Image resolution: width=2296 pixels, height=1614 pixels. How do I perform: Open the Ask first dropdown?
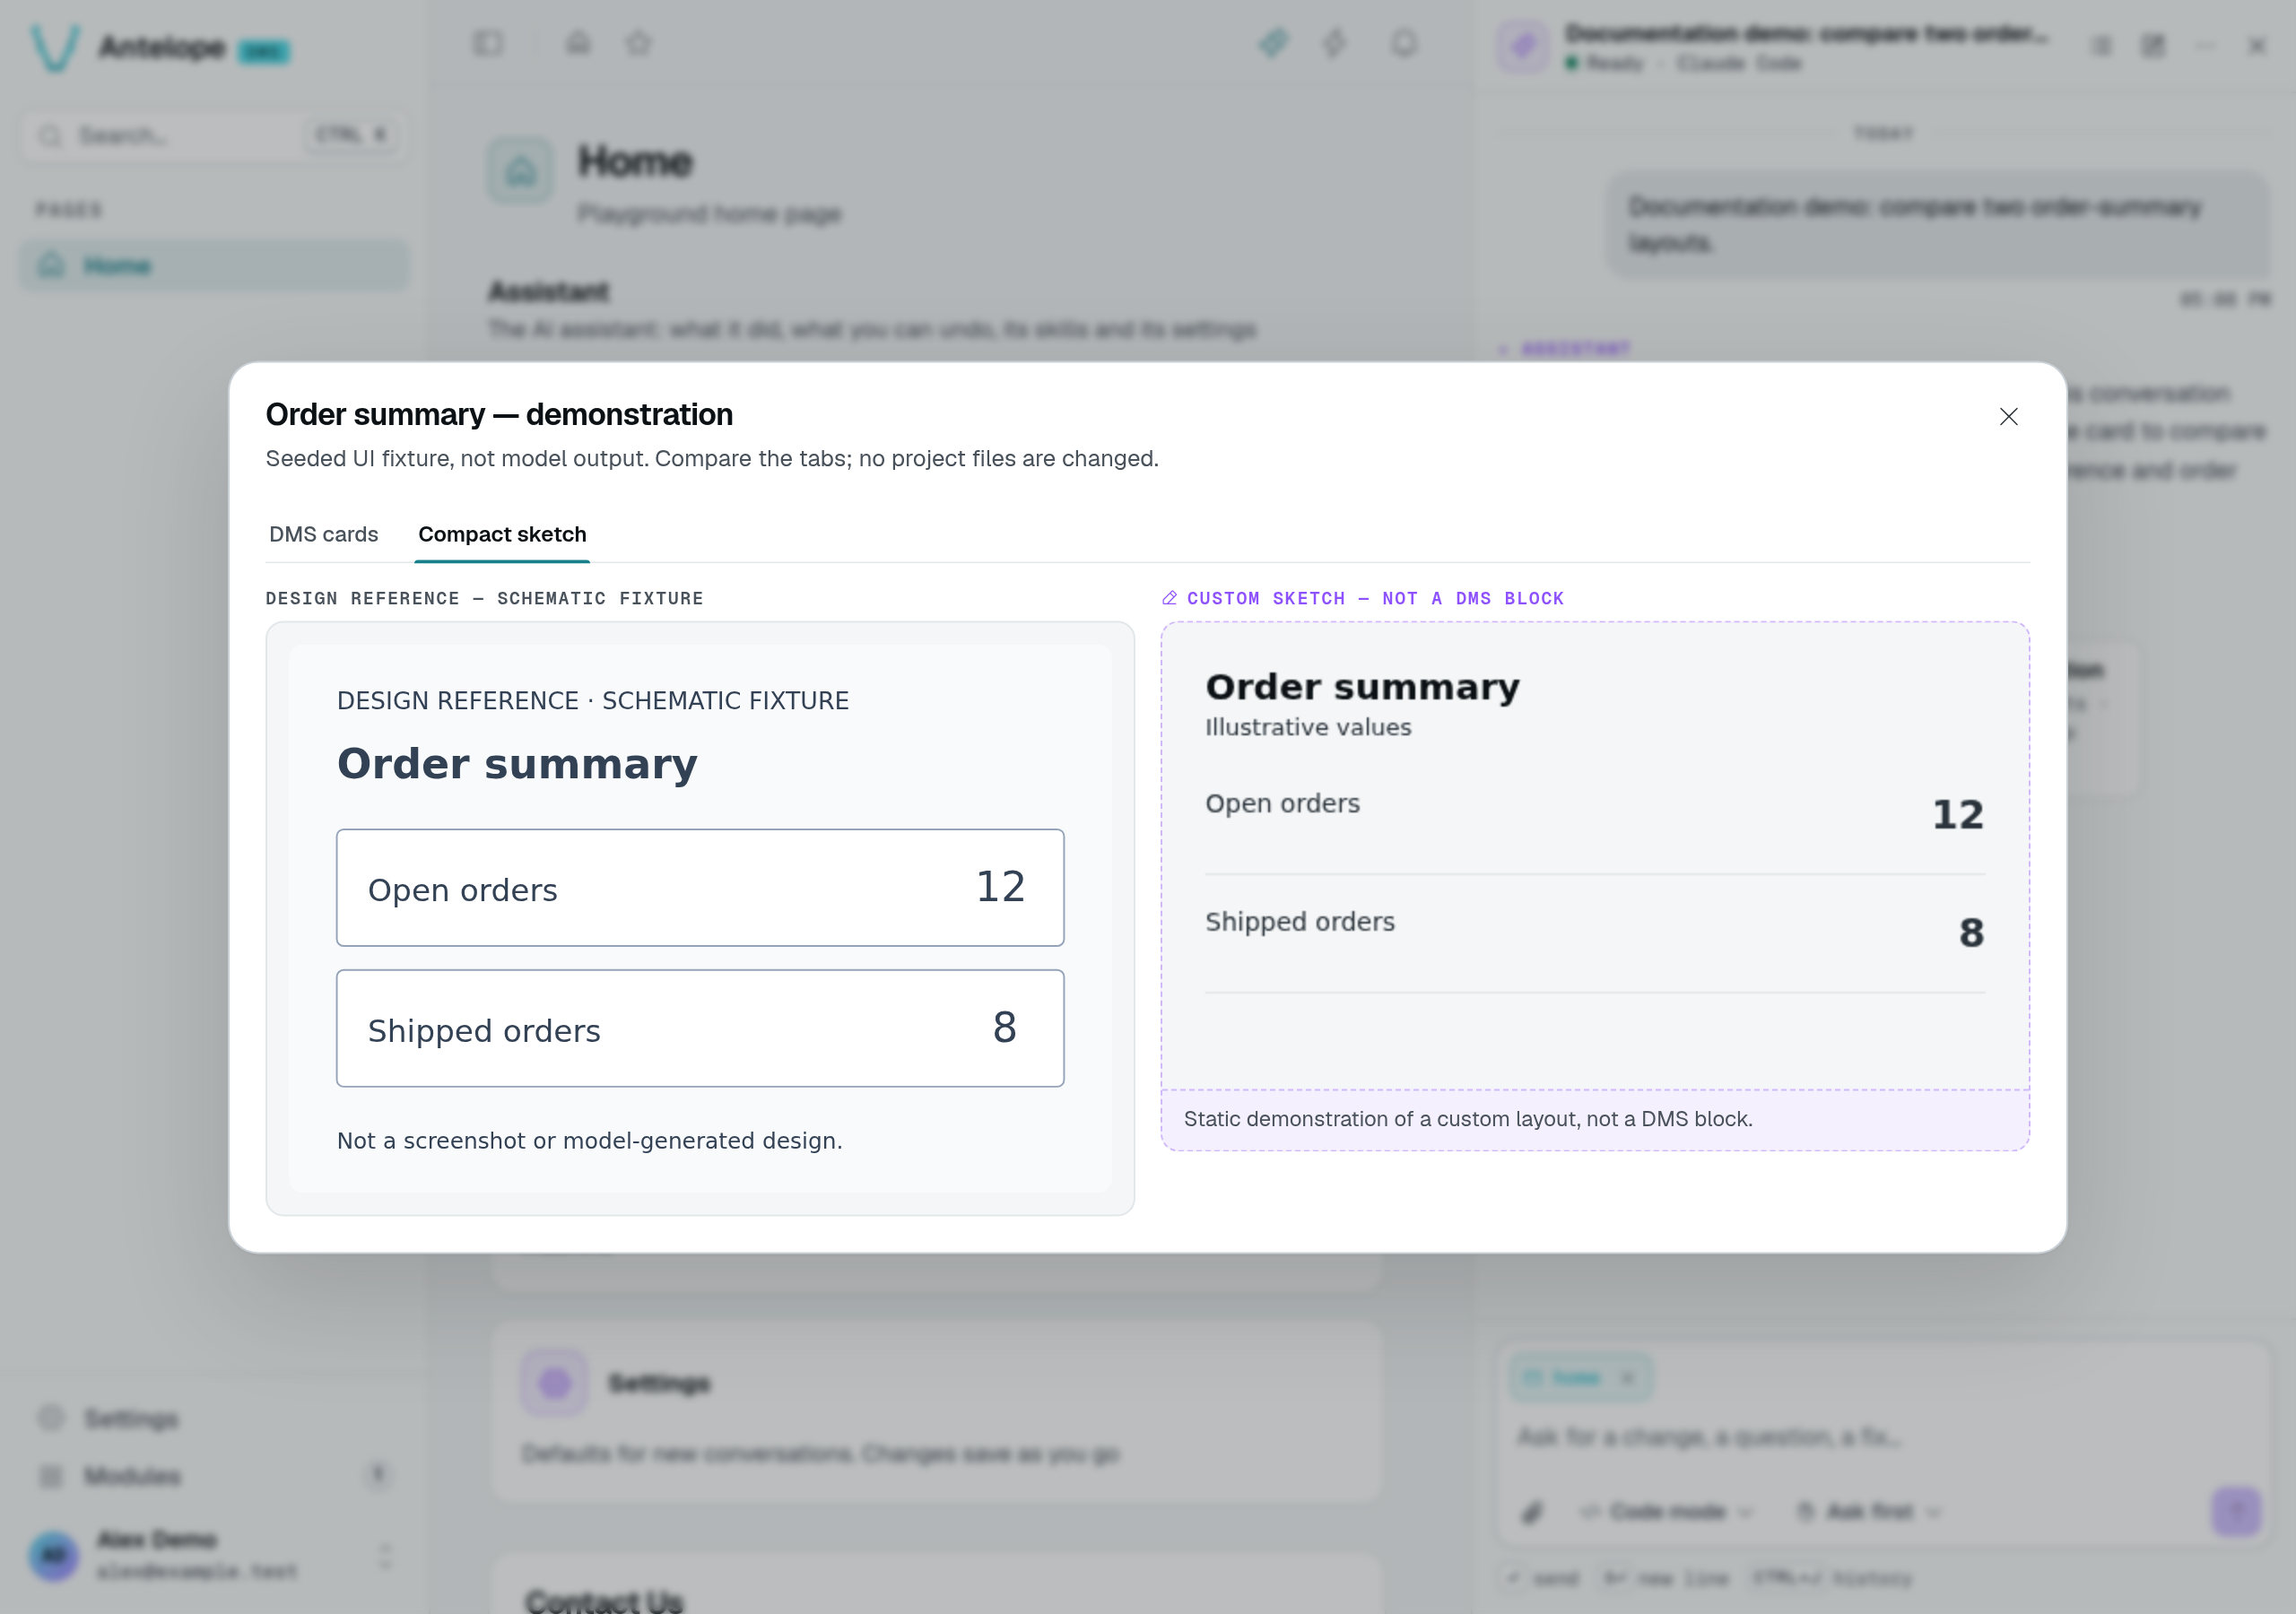(1868, 1511)
